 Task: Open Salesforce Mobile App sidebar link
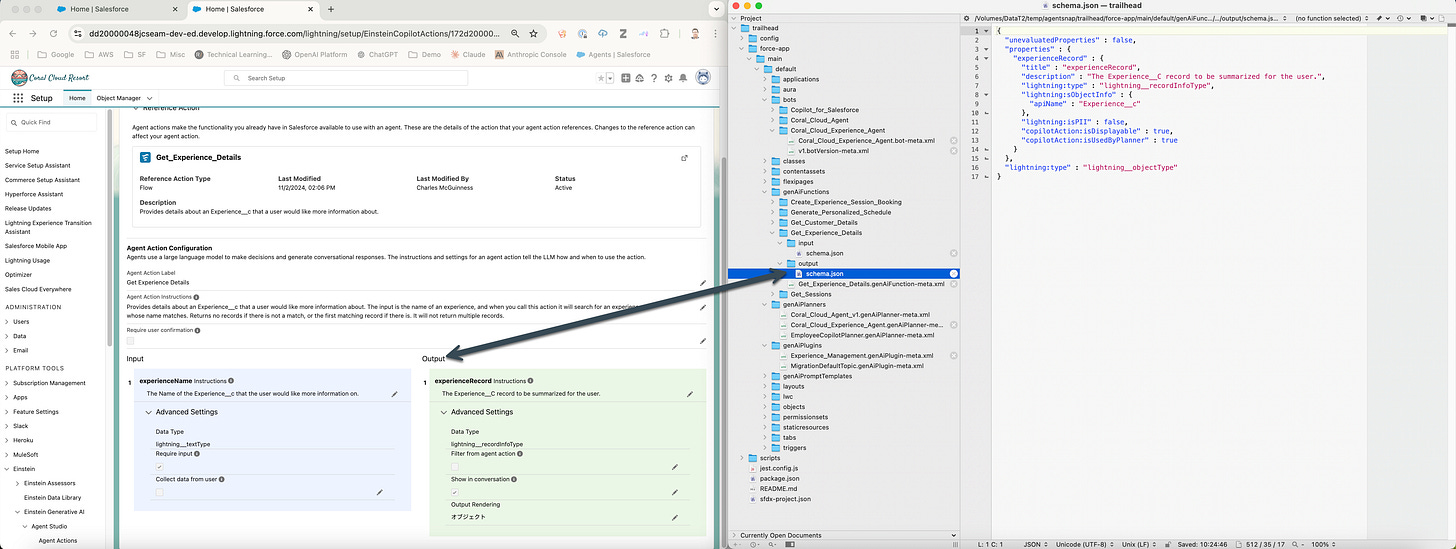[x=35, y=245]
